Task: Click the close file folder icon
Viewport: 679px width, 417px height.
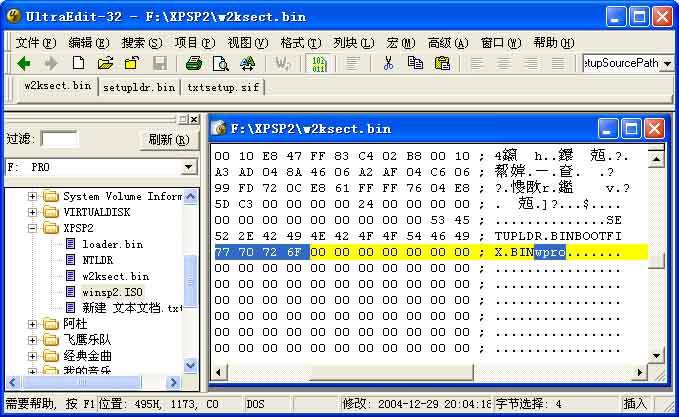Action: (x=132, y=64)
